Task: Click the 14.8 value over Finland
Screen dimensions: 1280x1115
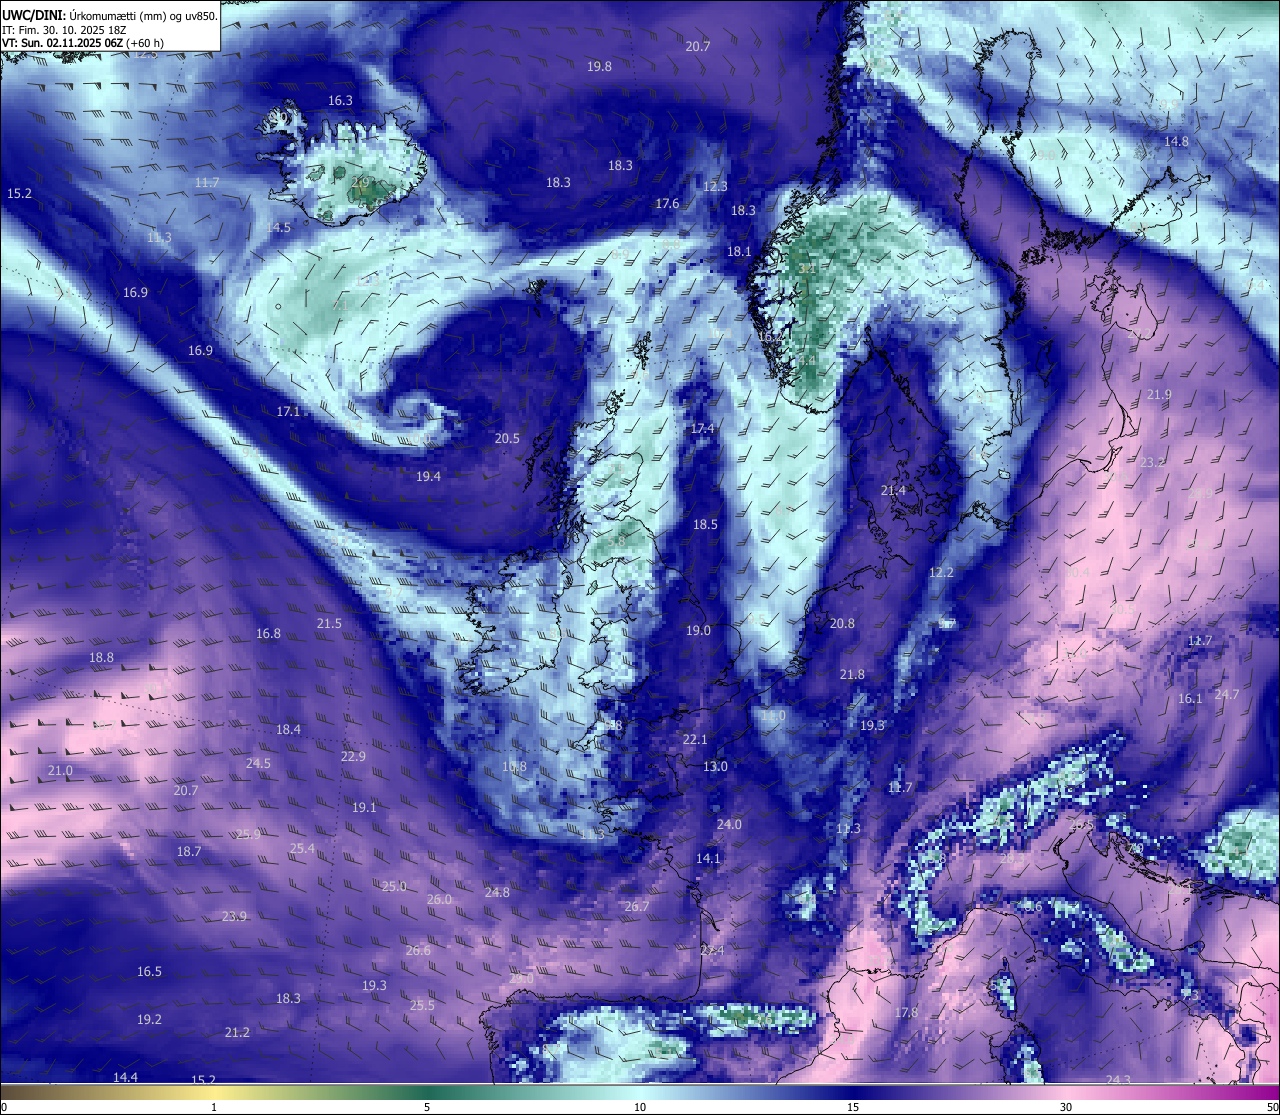Action: [x=1176, y=141]
